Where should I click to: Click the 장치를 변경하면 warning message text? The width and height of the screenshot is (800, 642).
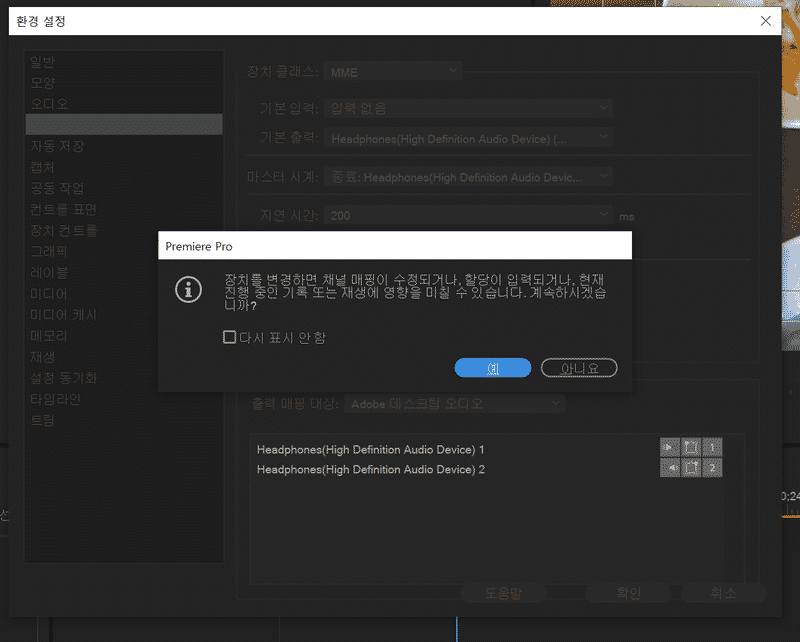point(415,292)
